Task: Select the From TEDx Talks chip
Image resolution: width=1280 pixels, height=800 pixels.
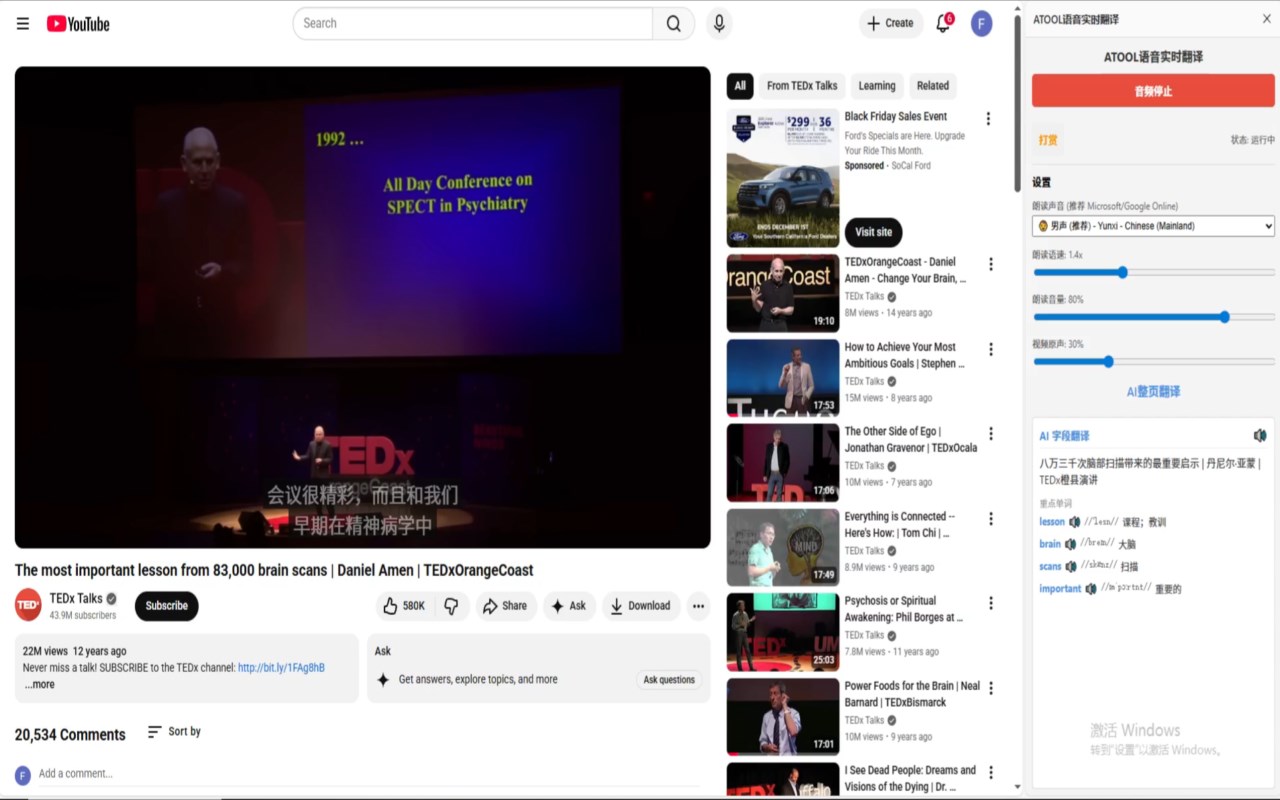Action: pyautogui.click(x=802, y=86)
